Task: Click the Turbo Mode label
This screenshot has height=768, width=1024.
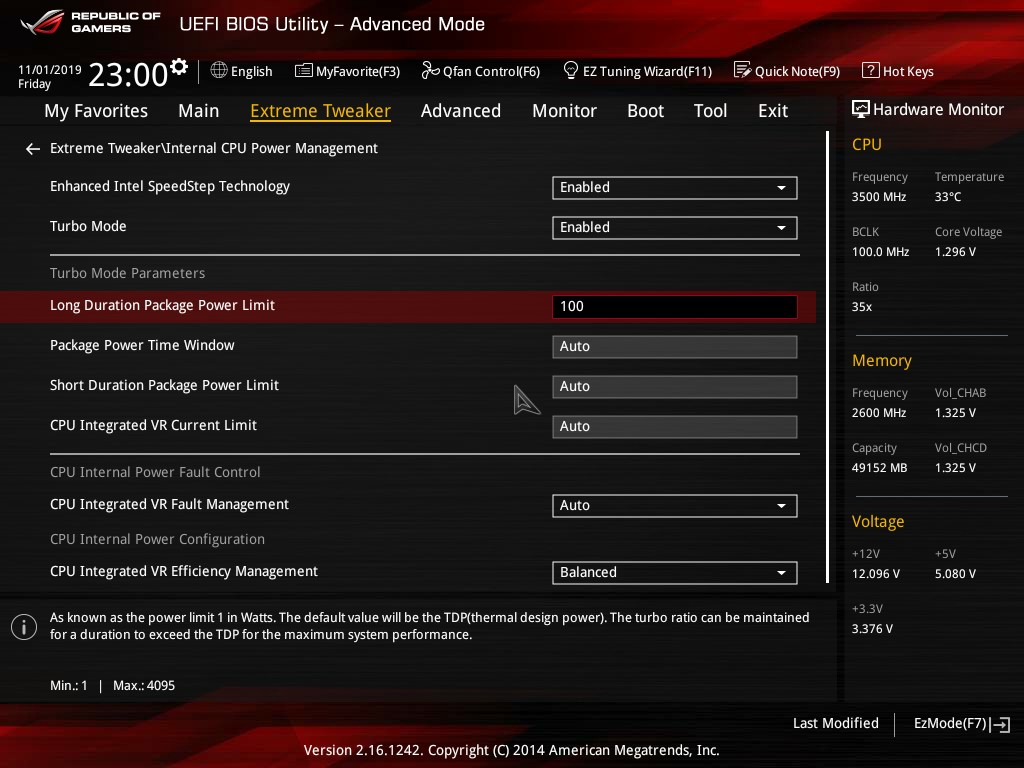Action: point(88,226)
